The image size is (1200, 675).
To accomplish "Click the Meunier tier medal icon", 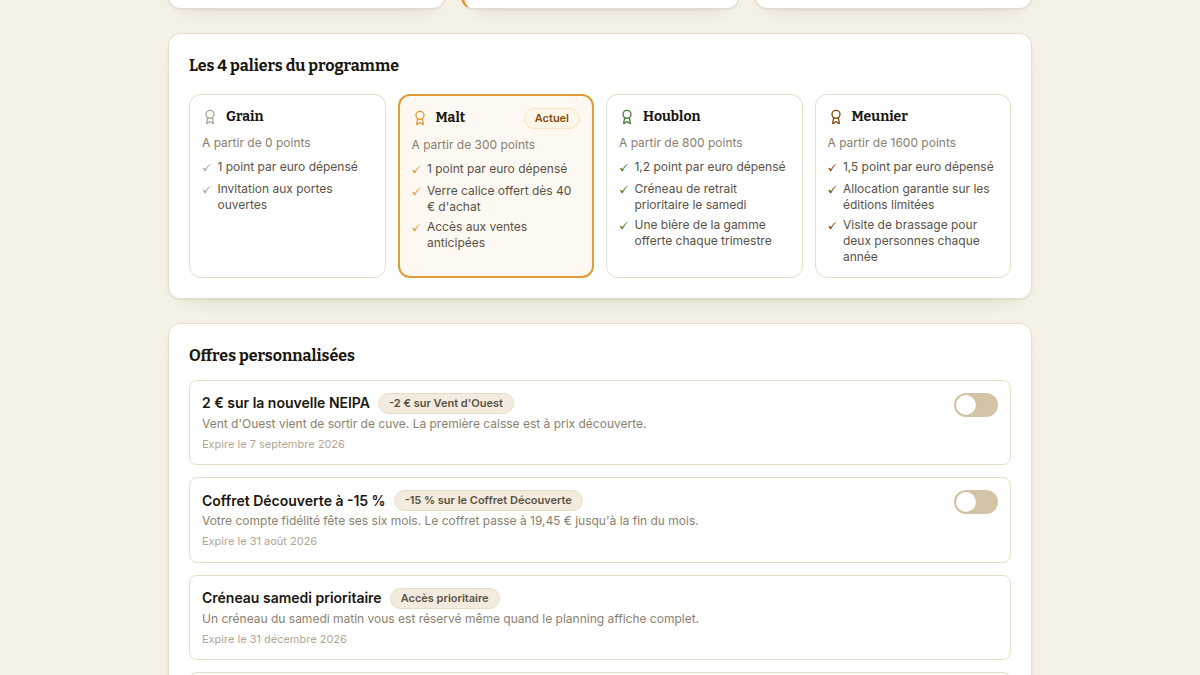I will click(x=836, y=117).
